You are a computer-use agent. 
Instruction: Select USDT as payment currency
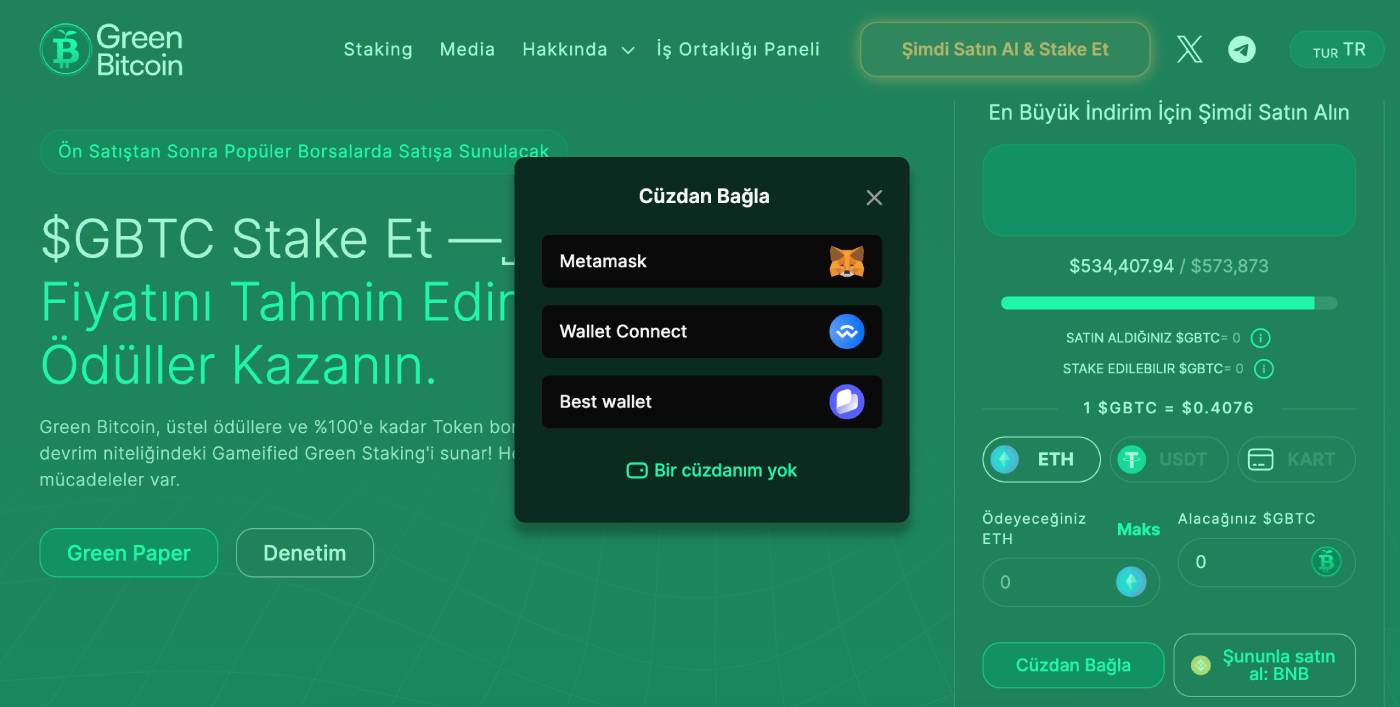click(x=1169, y=460)
